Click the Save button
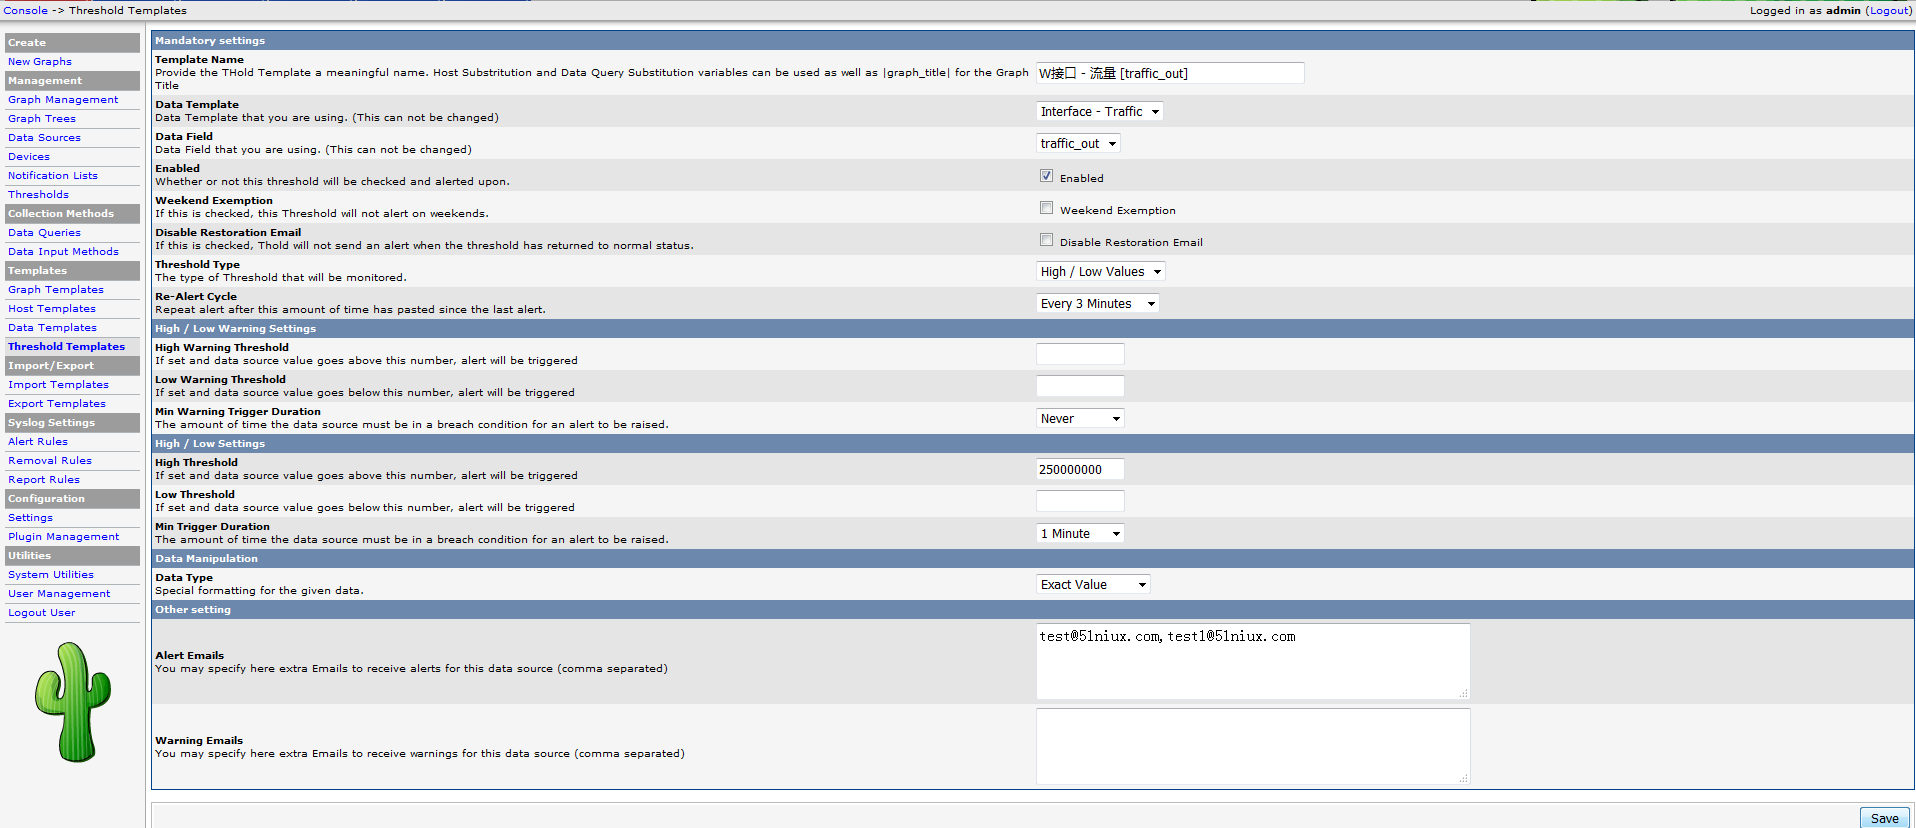This screenshot has width=1916, height=828. click(x=1884, y=818)
